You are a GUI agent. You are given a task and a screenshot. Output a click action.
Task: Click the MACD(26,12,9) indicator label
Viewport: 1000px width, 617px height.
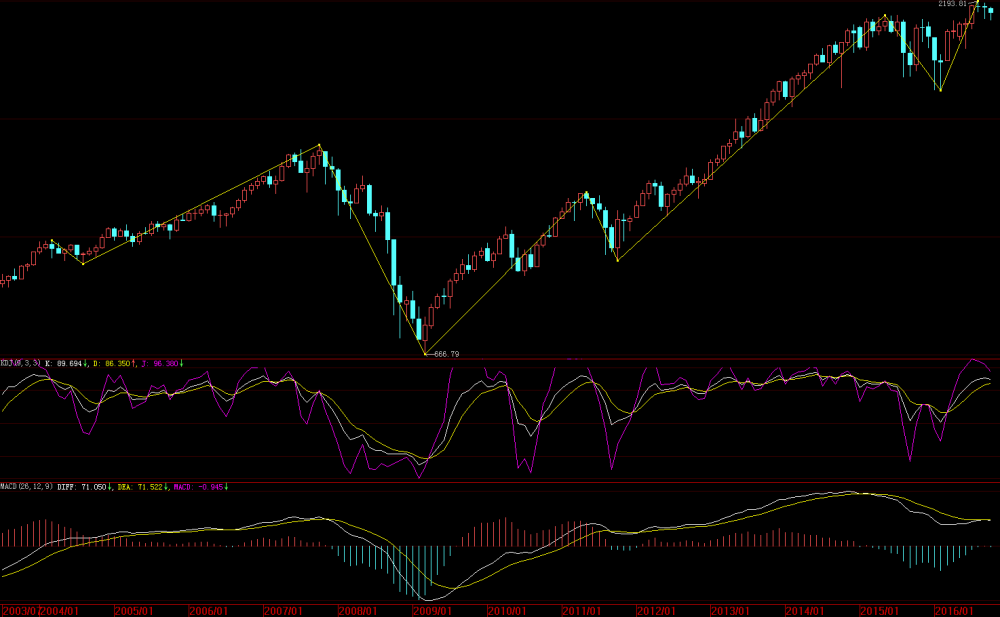coord(24,487)
